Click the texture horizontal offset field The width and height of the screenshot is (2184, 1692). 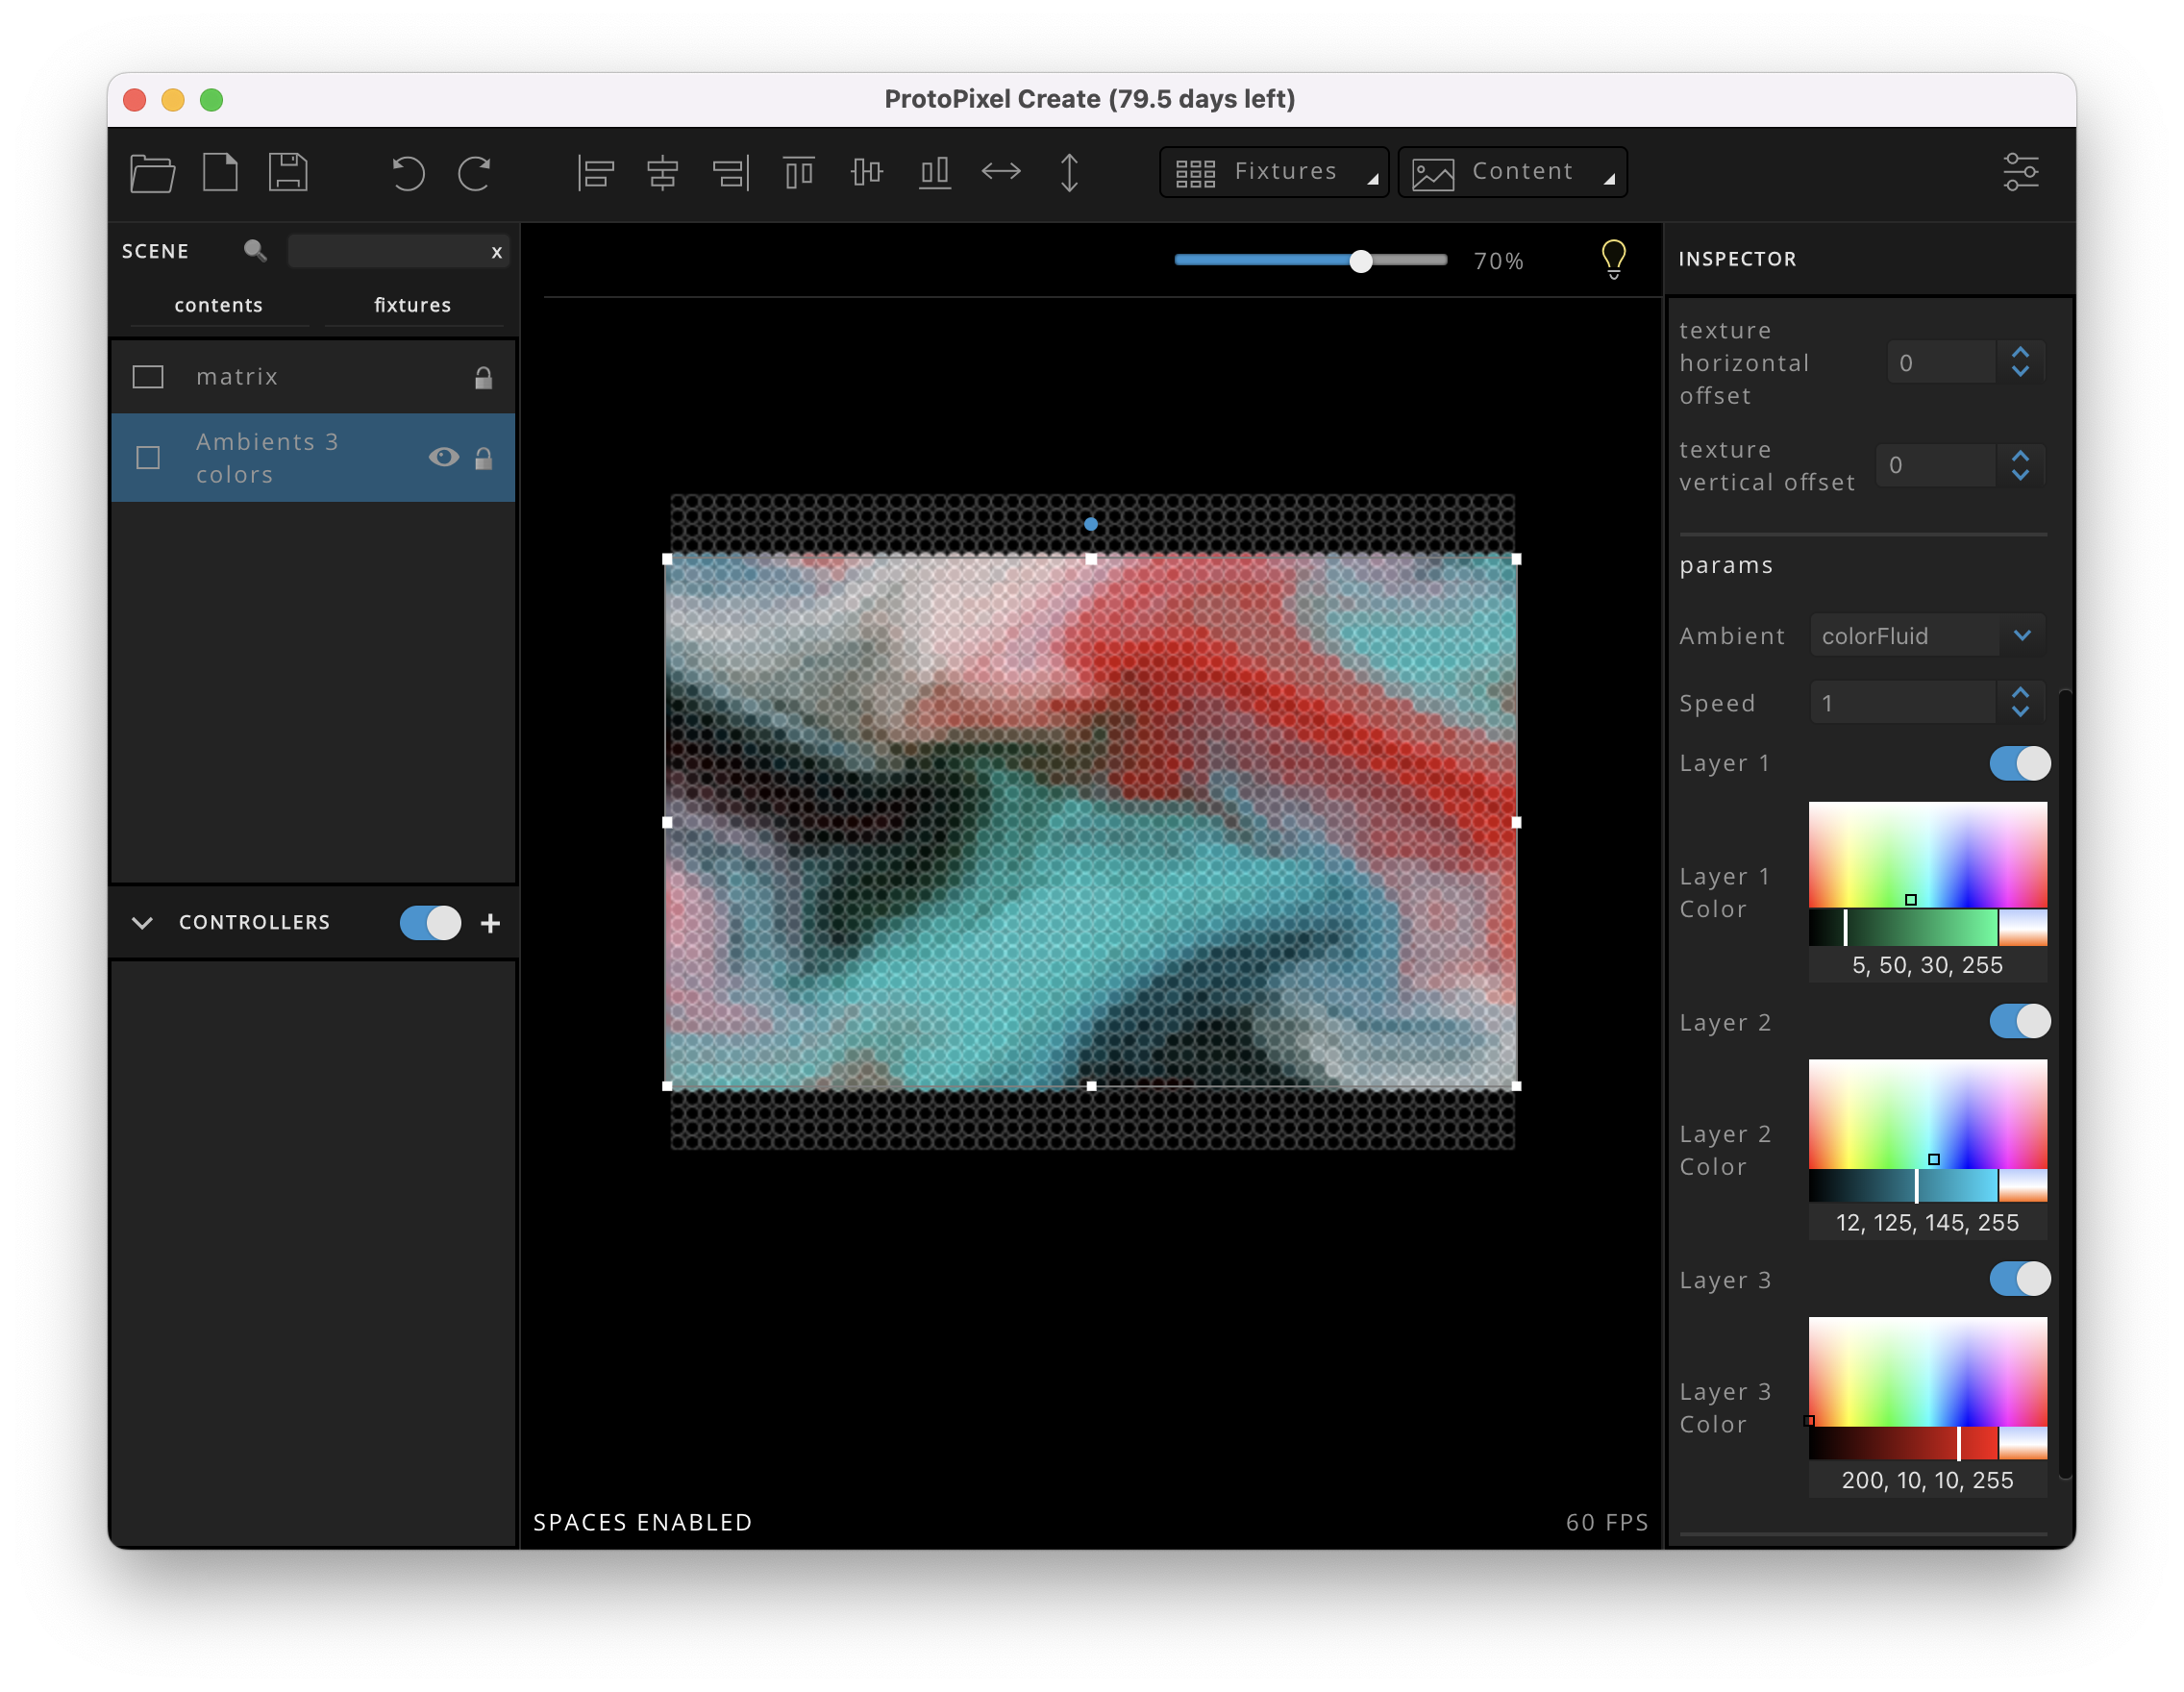coord(1941,363)
